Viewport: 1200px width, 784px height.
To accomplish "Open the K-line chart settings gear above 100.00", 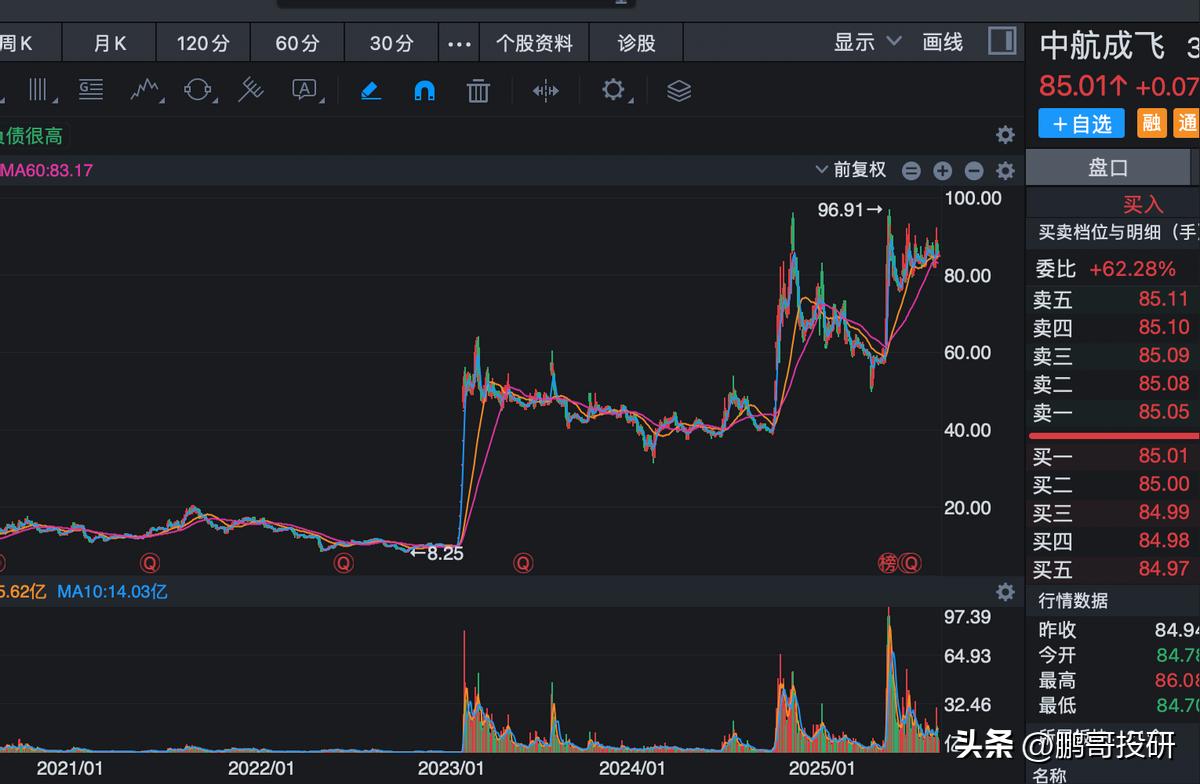I will click(x=1004, y=170).
